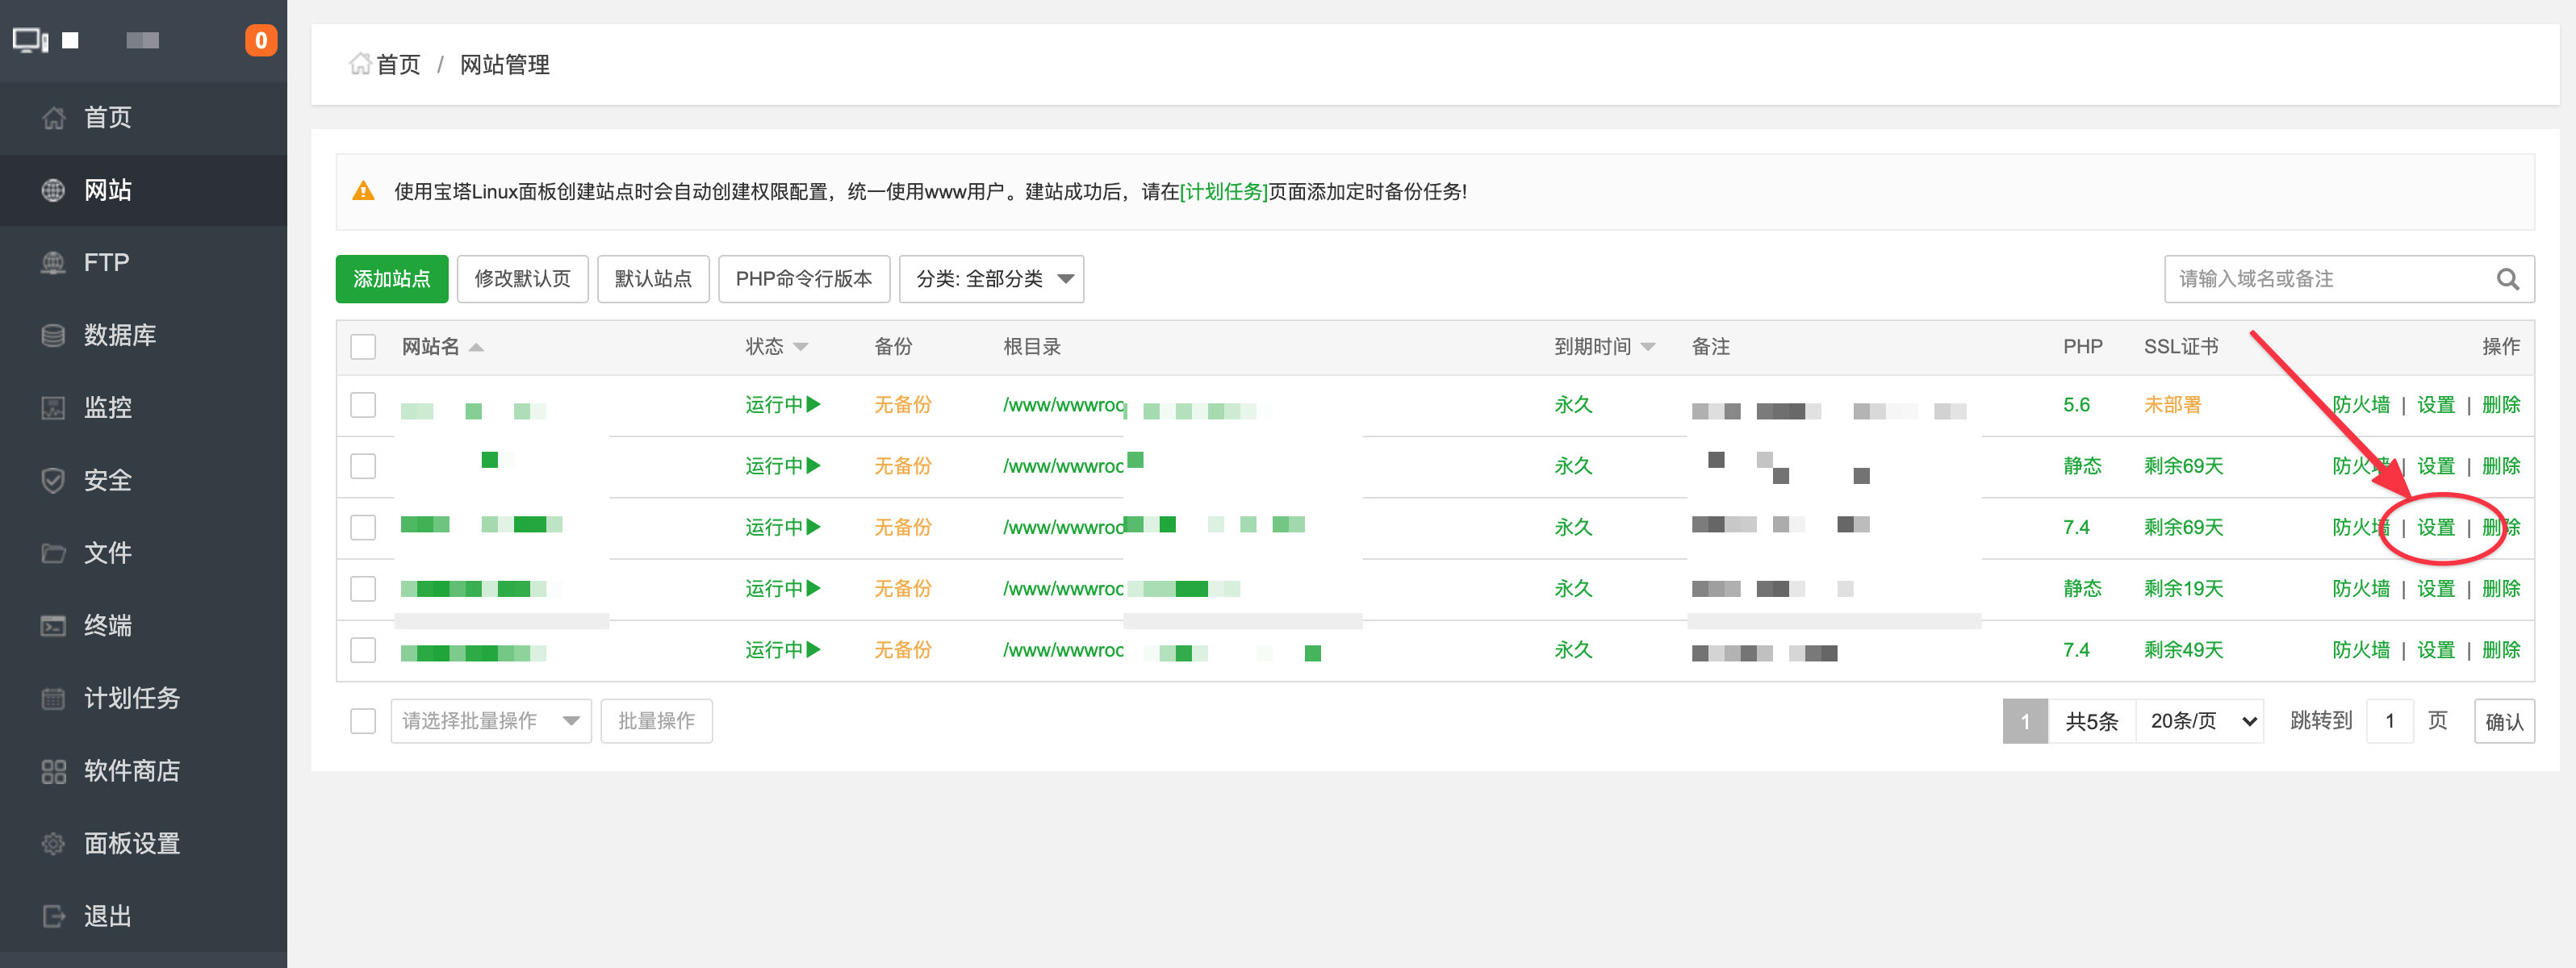Image resolution: width=2576 pixels, height=968 pixels.
Task: Click the database icon next to 数据库
Action: click(54, 335)
